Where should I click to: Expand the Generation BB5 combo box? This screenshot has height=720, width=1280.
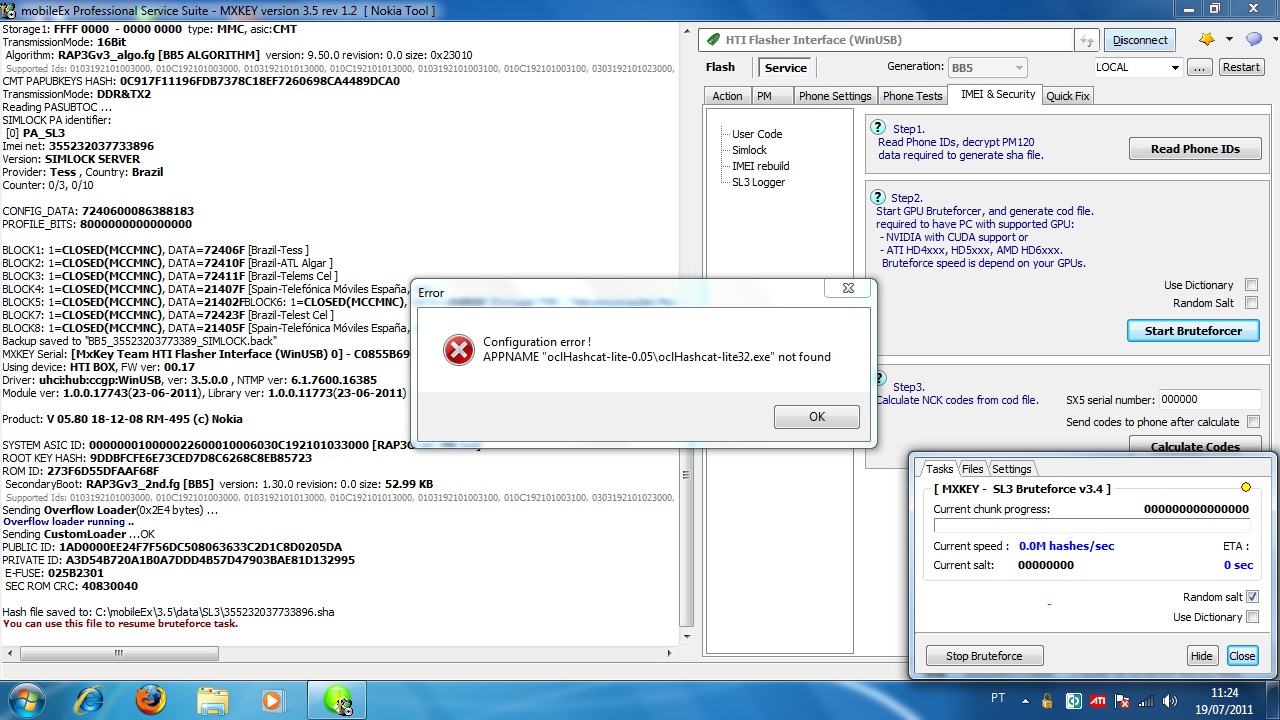[1018, 68]
